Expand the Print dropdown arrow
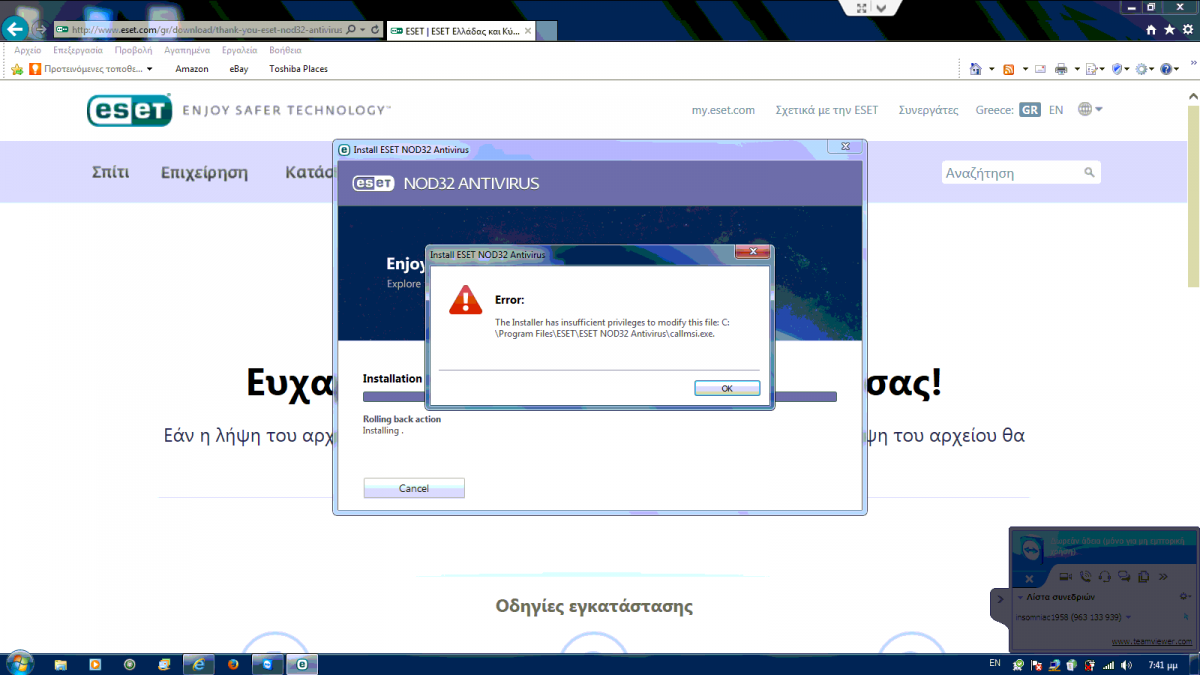The image size is (1200, 675). point(1077,69)
